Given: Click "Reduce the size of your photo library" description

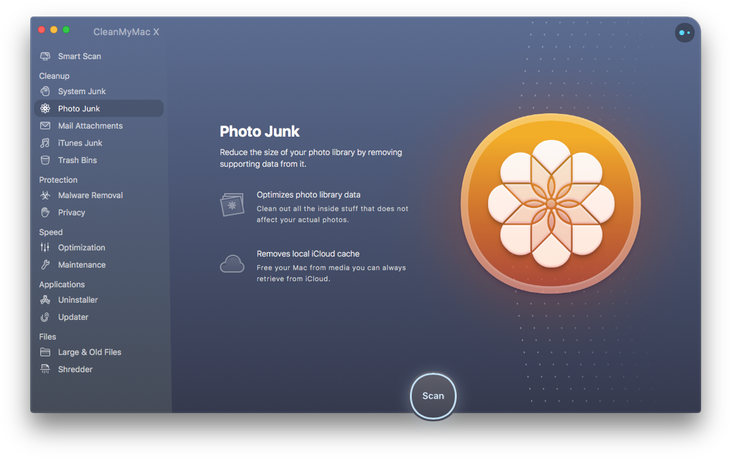Looking at the screenshot, I should 311,158.
